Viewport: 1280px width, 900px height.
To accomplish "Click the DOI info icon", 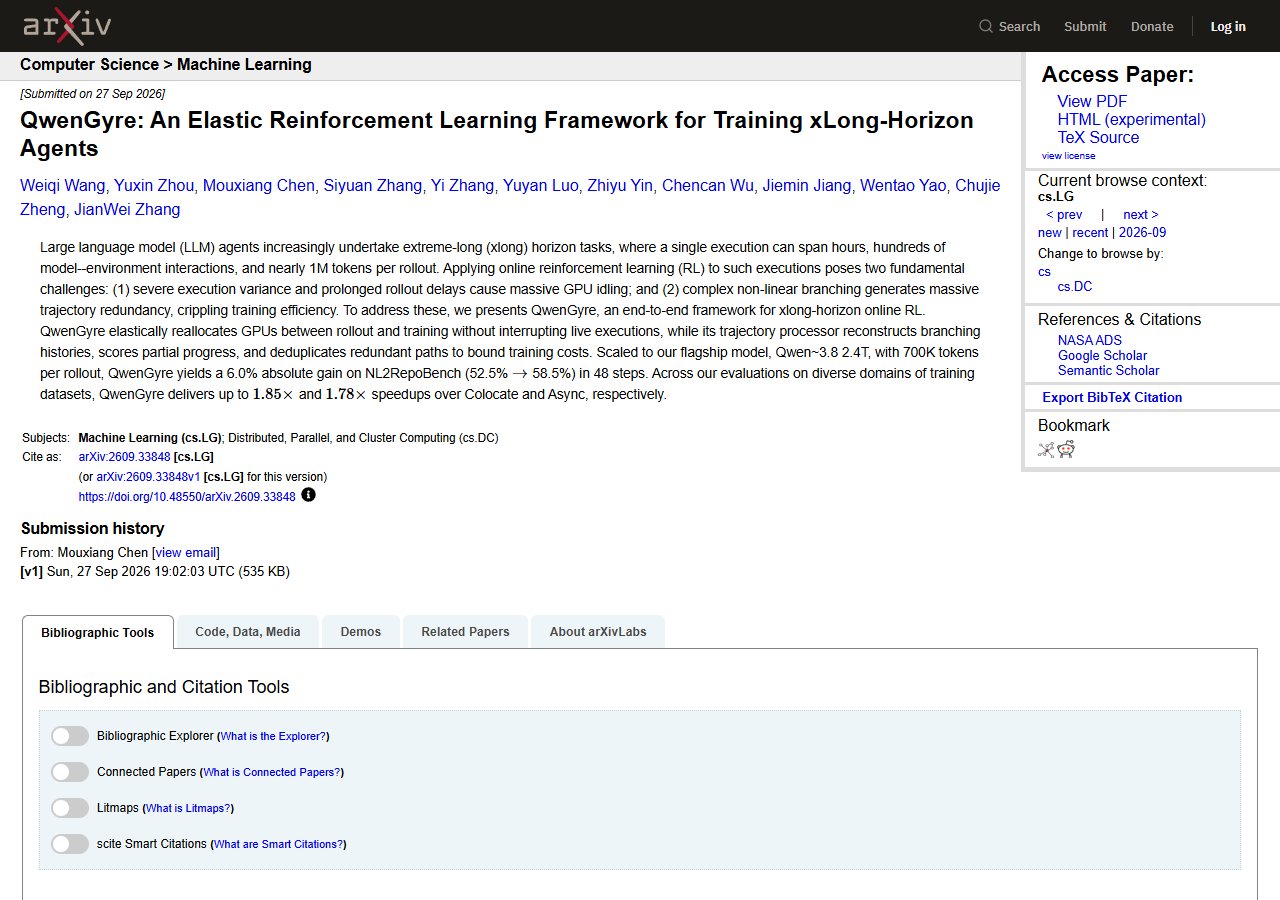I will pyautogui.click(x=308, y=494).
